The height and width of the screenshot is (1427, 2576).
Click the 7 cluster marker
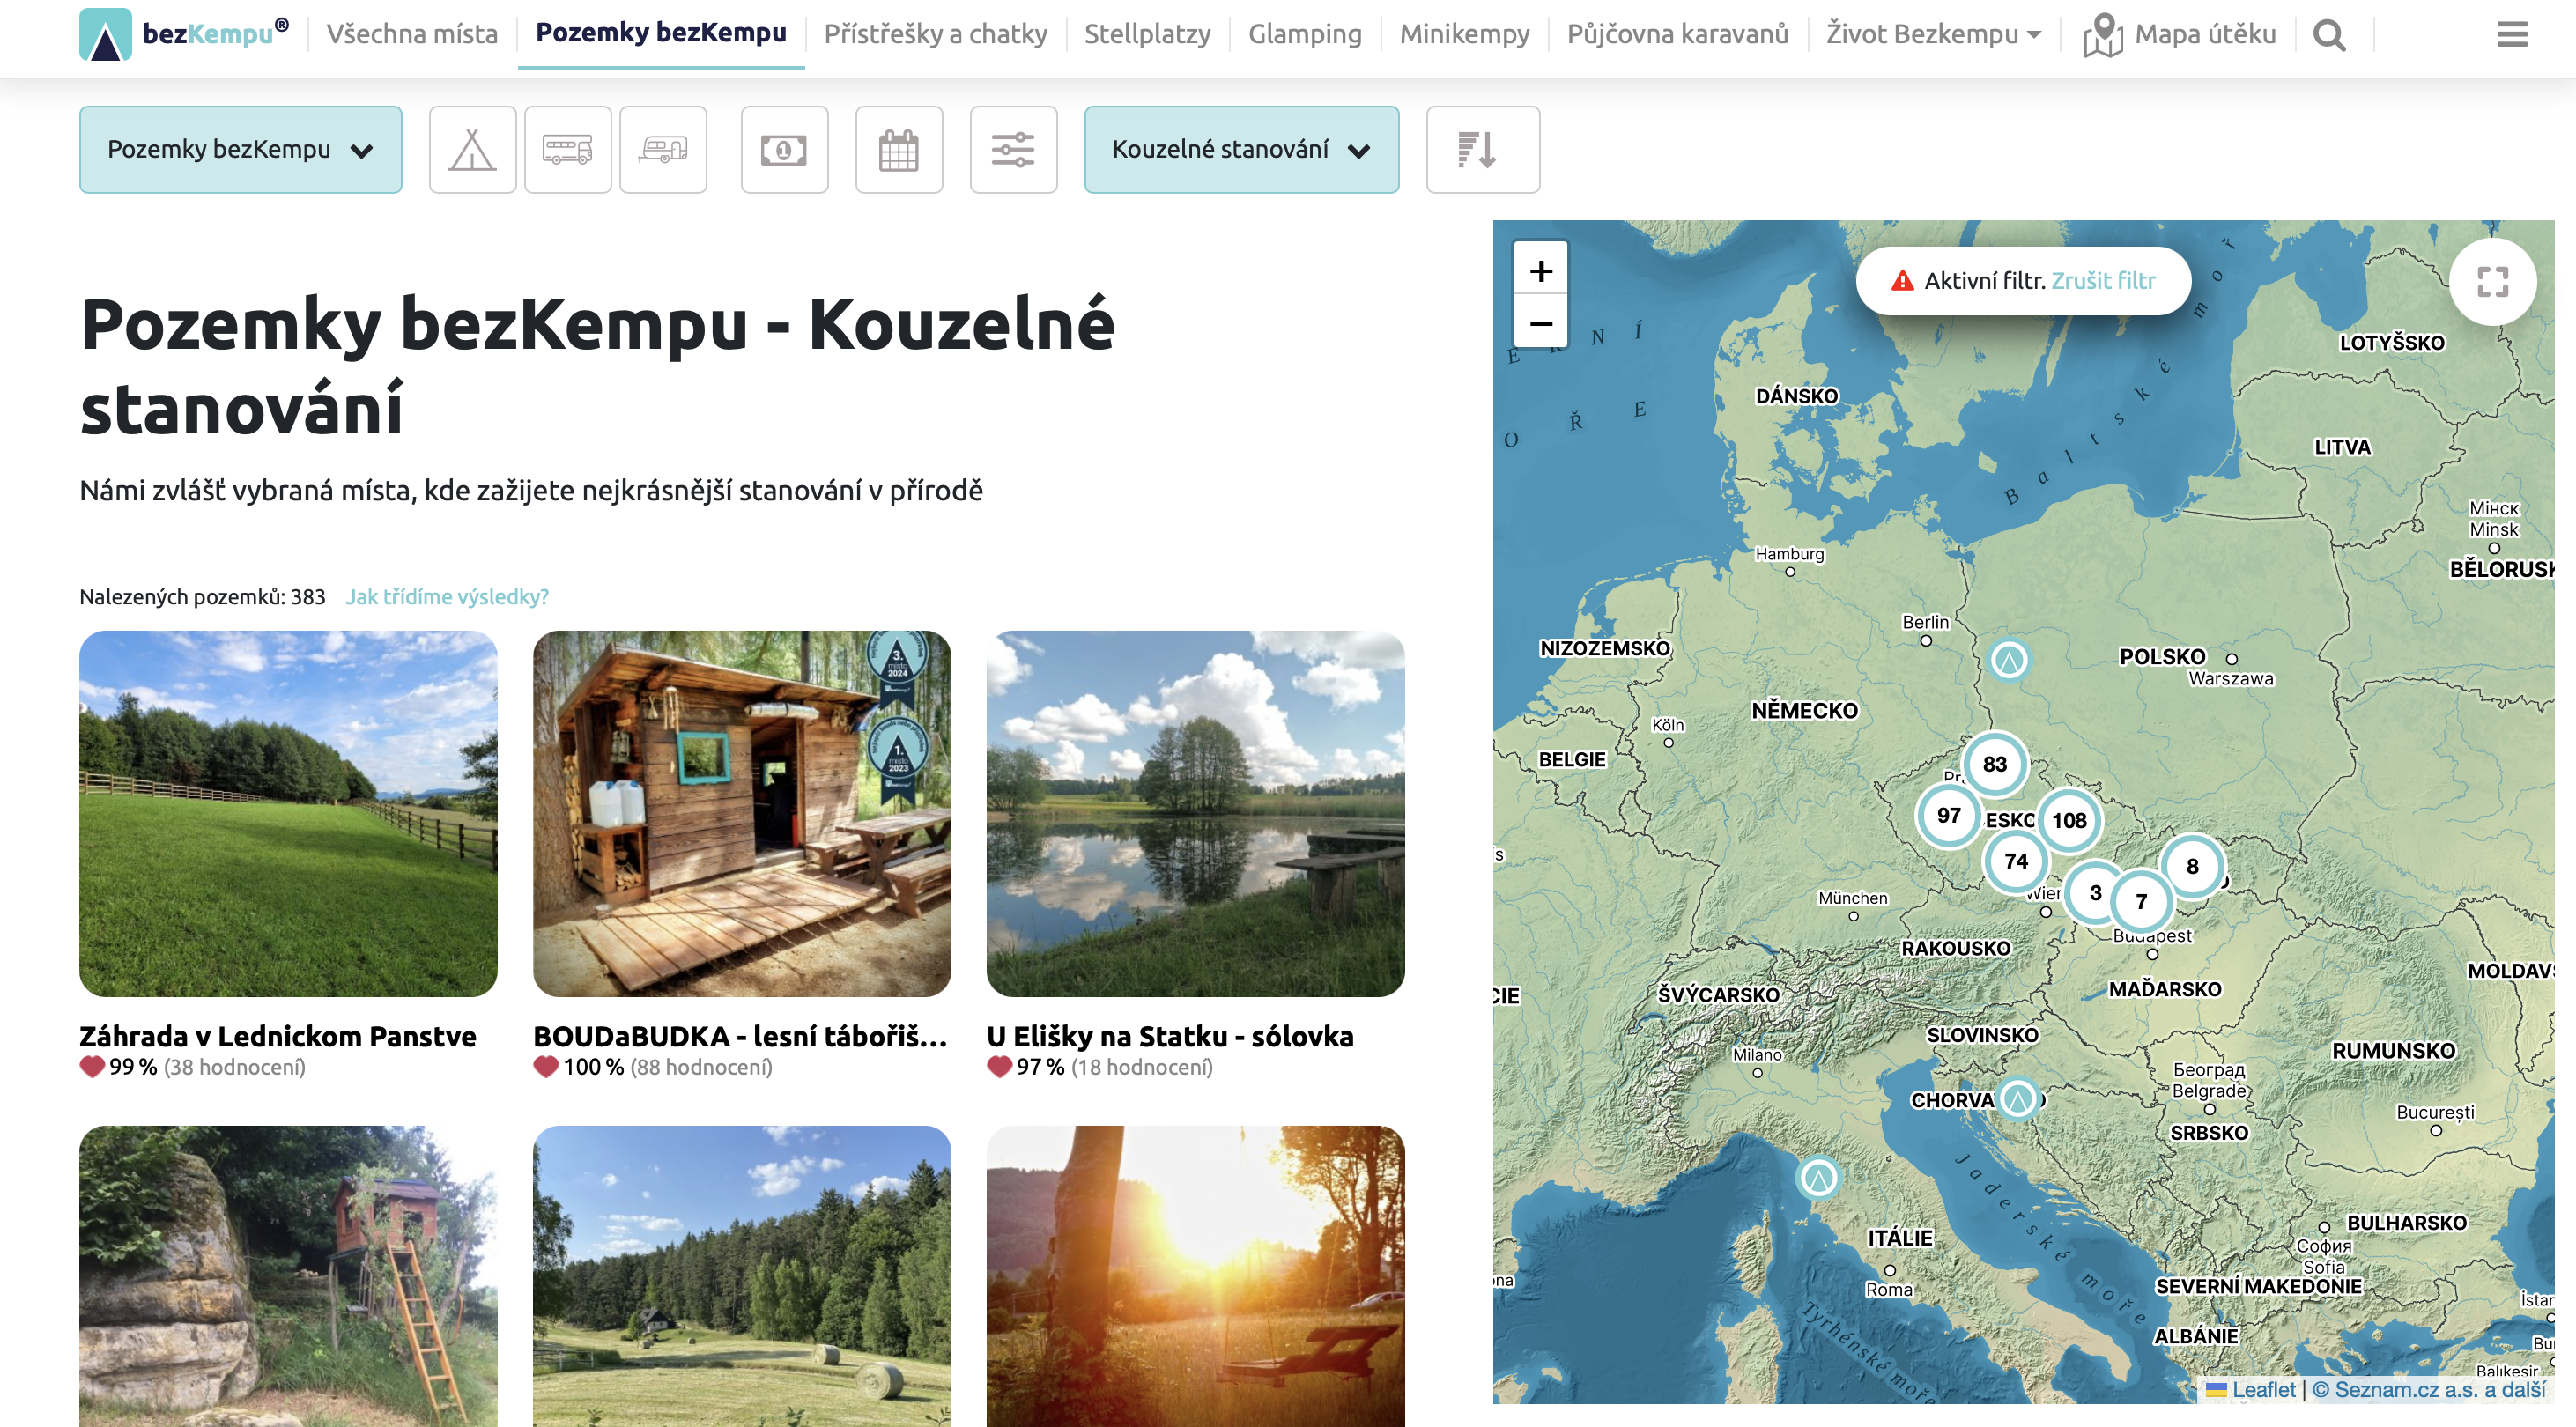pyautogui.click(x=2141, y=901)
